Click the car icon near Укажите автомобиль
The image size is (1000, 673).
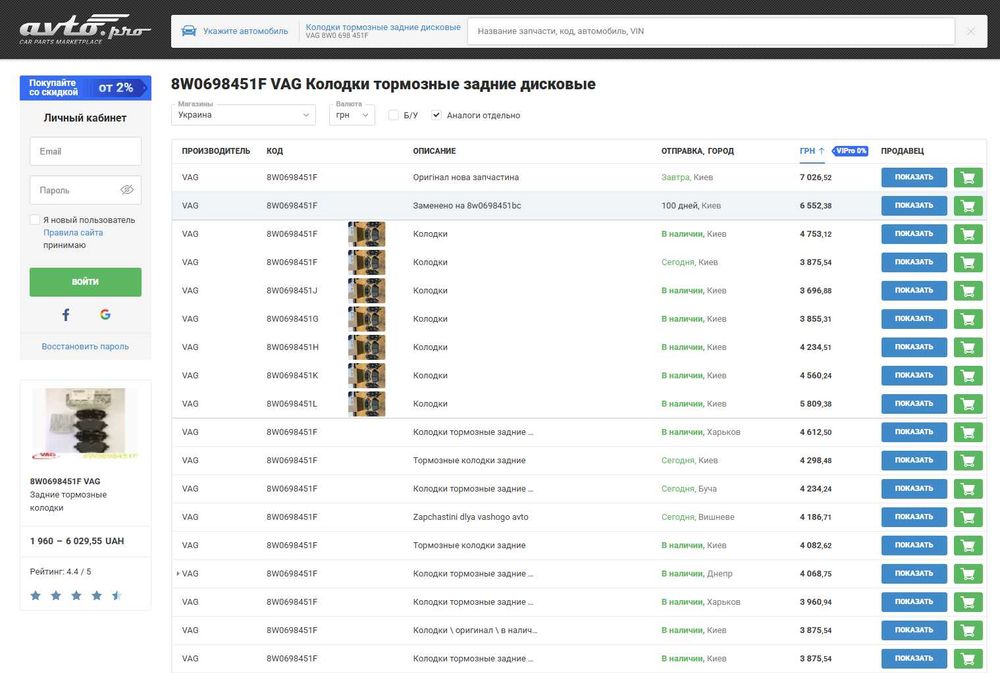pos(189,31)
